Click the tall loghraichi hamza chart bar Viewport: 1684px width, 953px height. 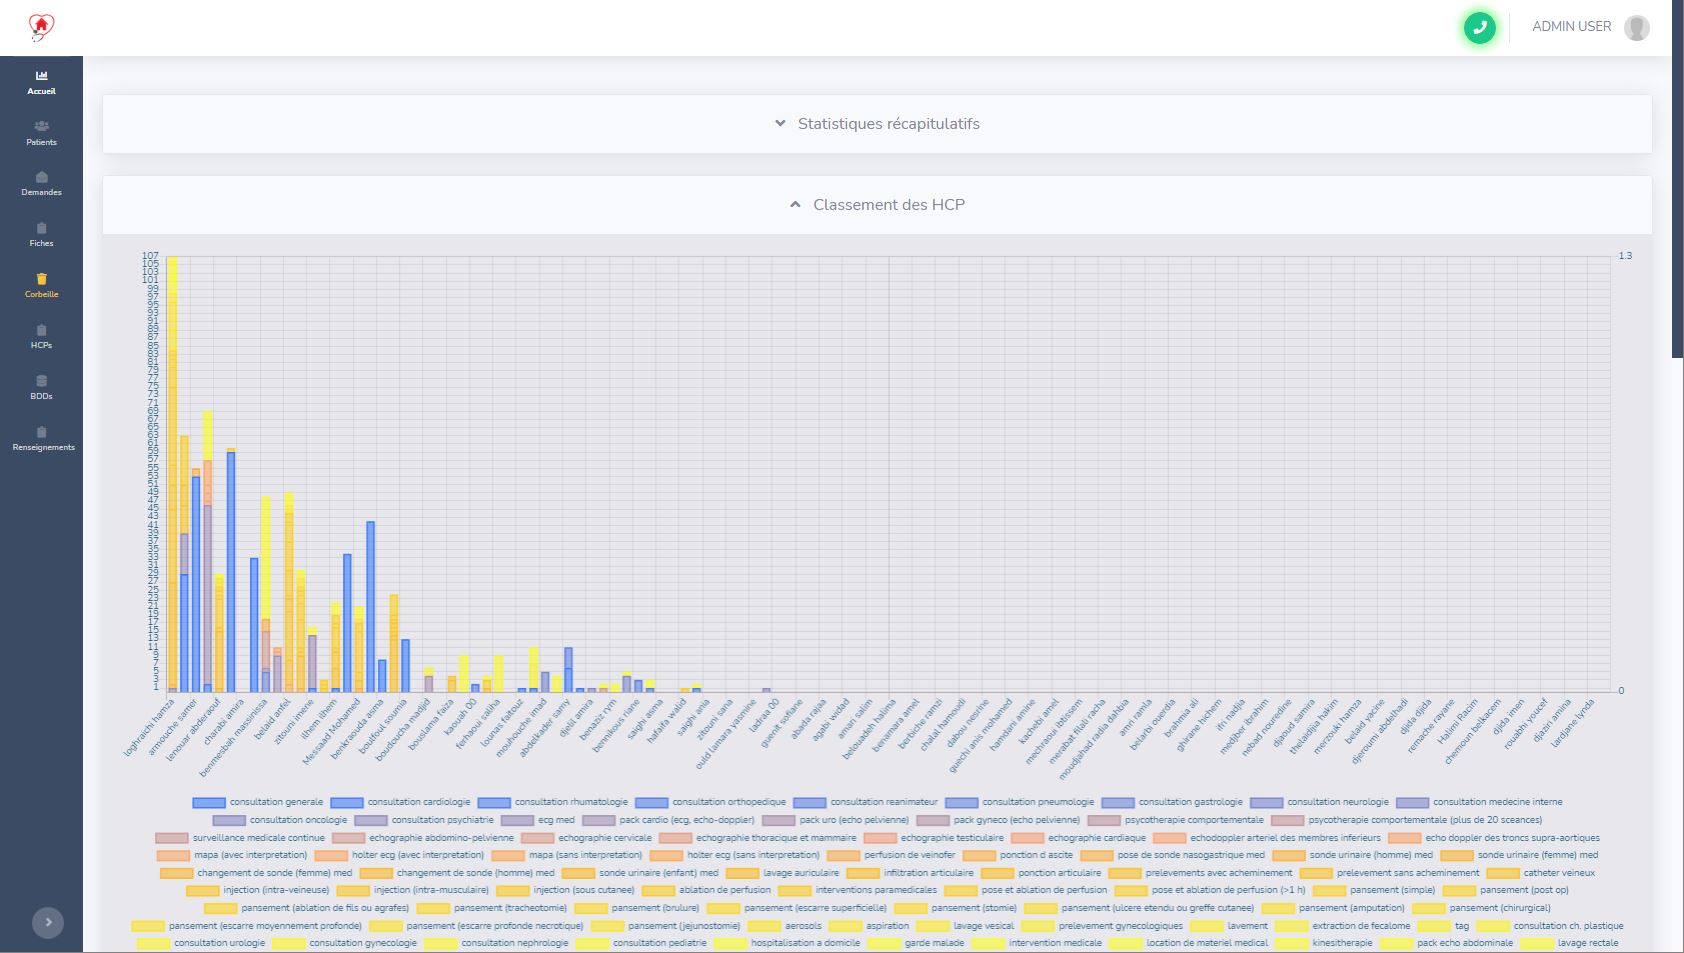172,470
